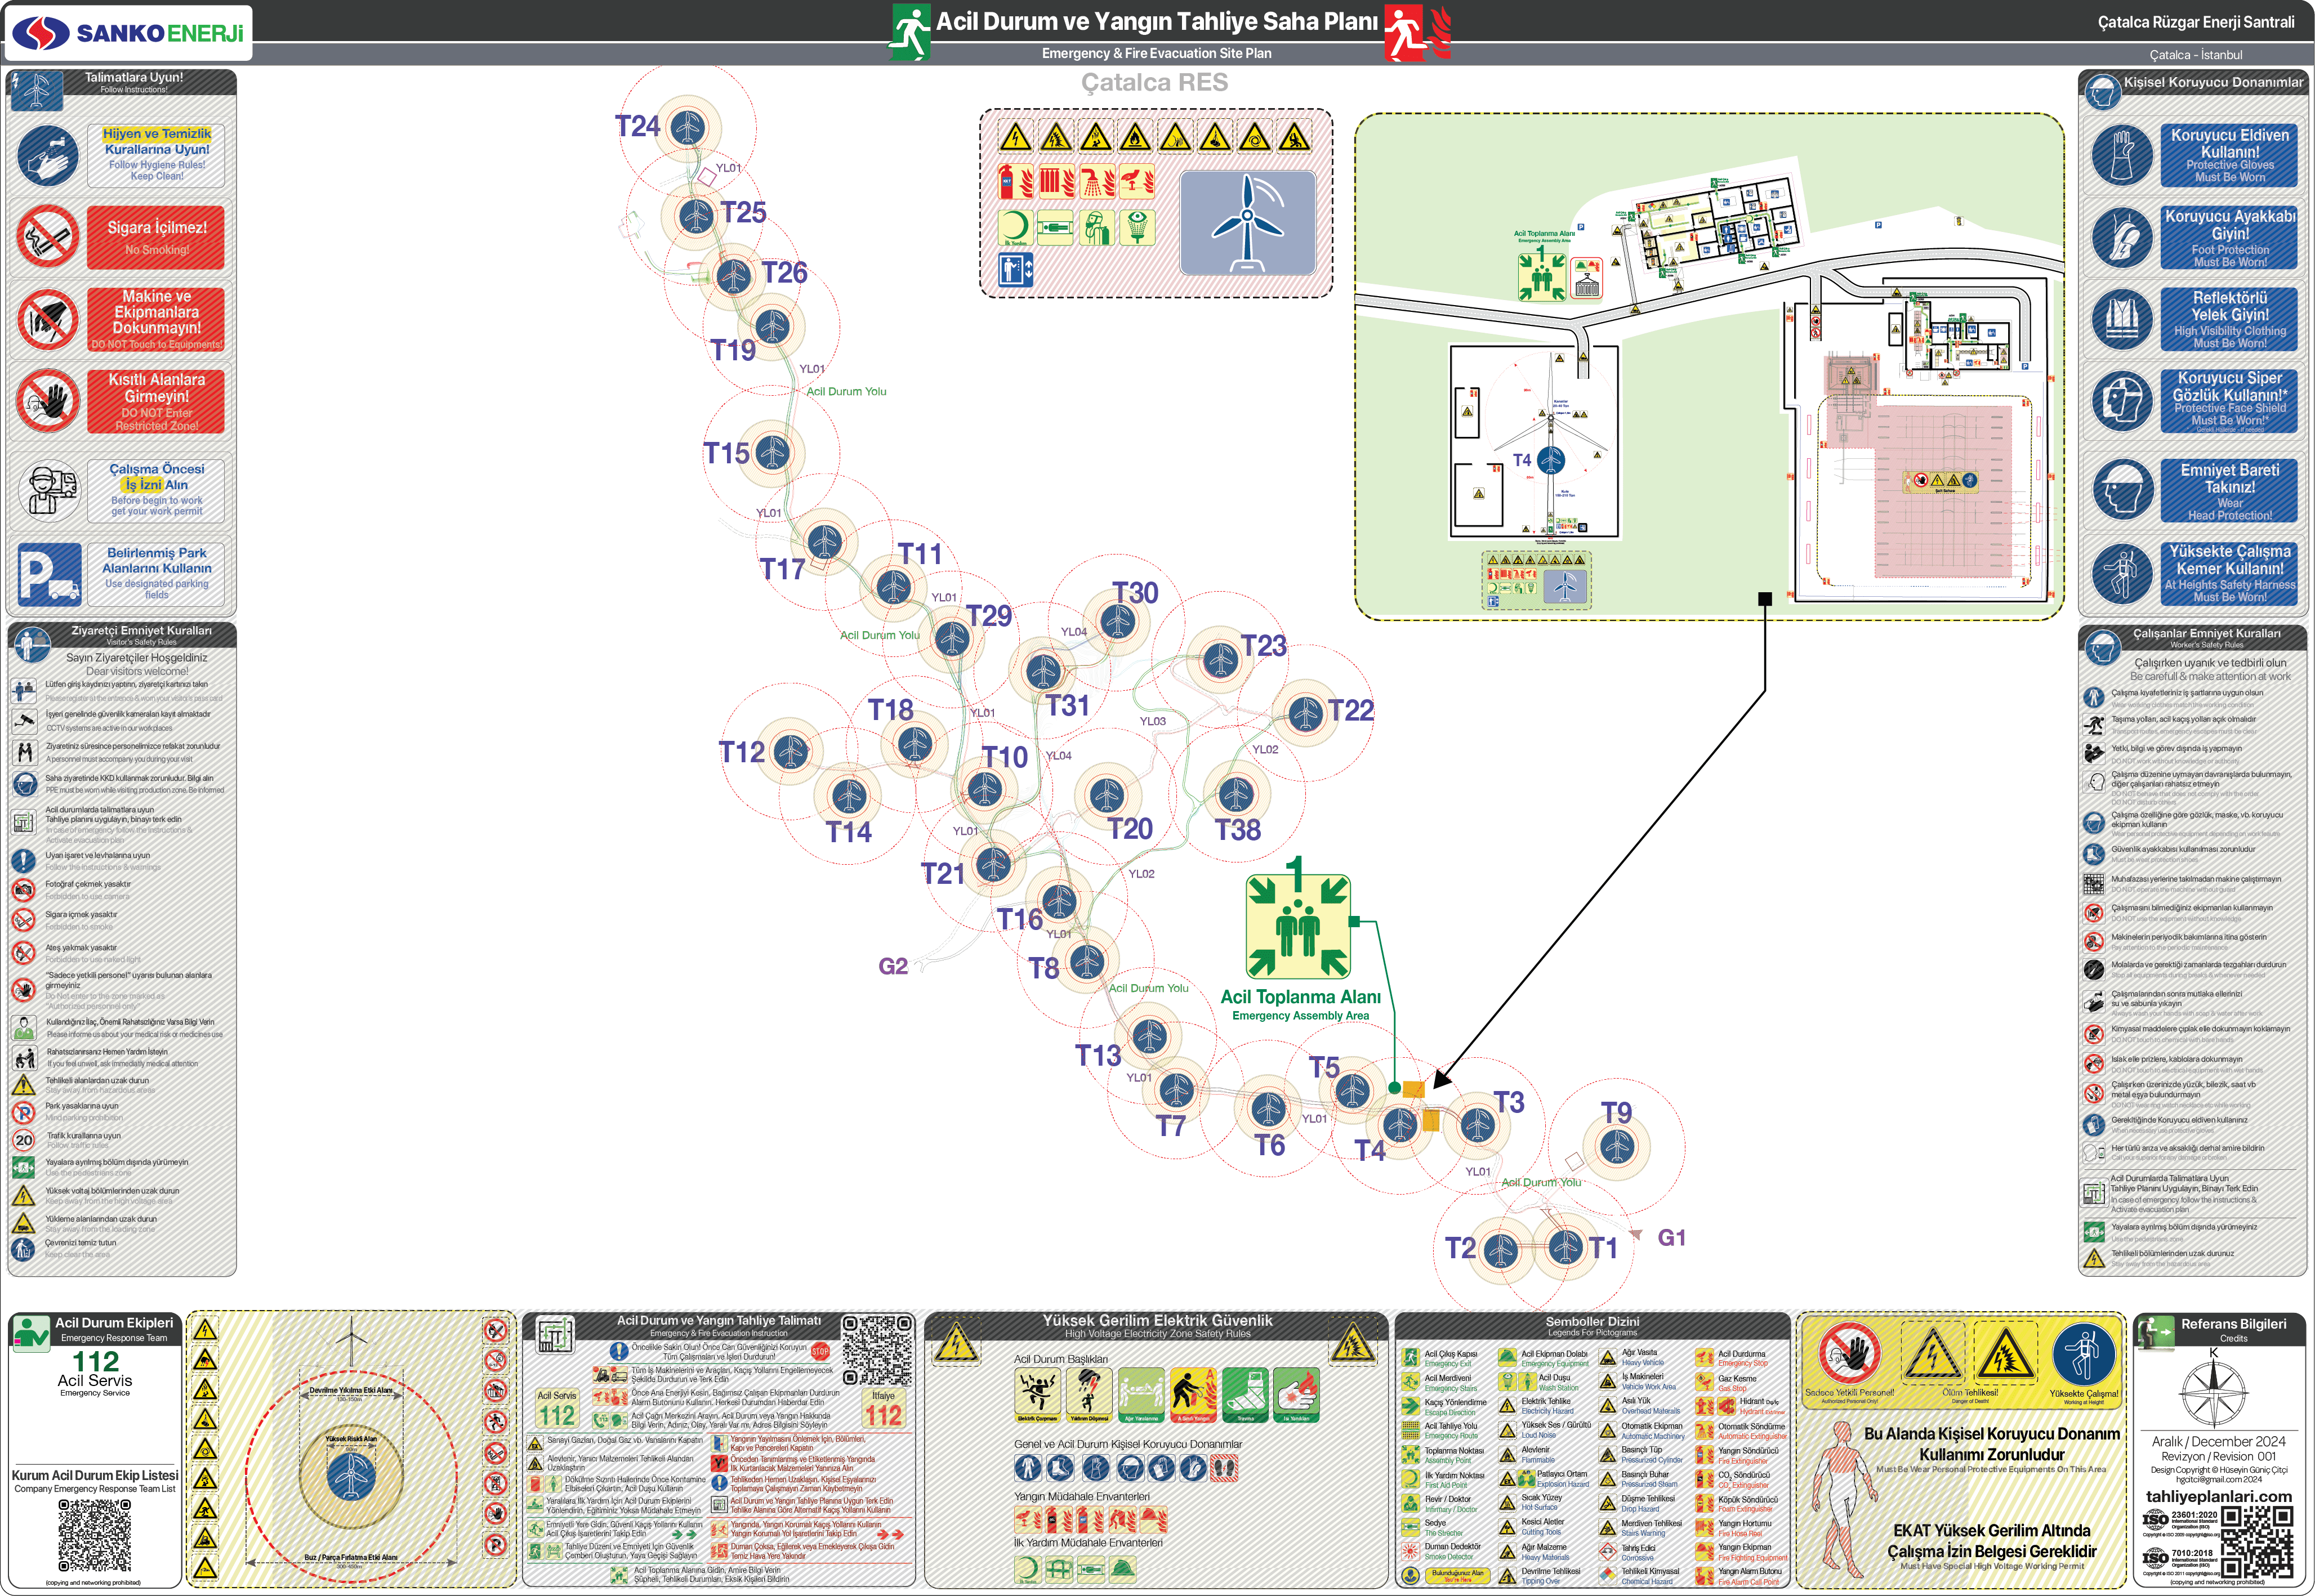Click the 112 Acil Servis number

click(x=95, y=1362)
